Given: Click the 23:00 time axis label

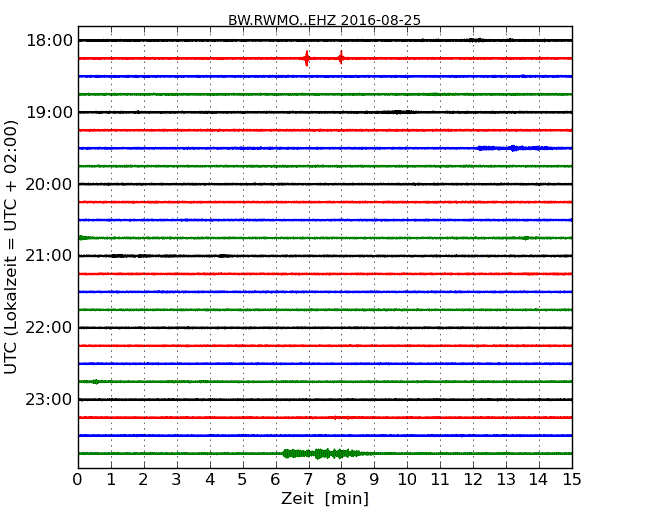Looking at the screenshot, I should 49,399.
